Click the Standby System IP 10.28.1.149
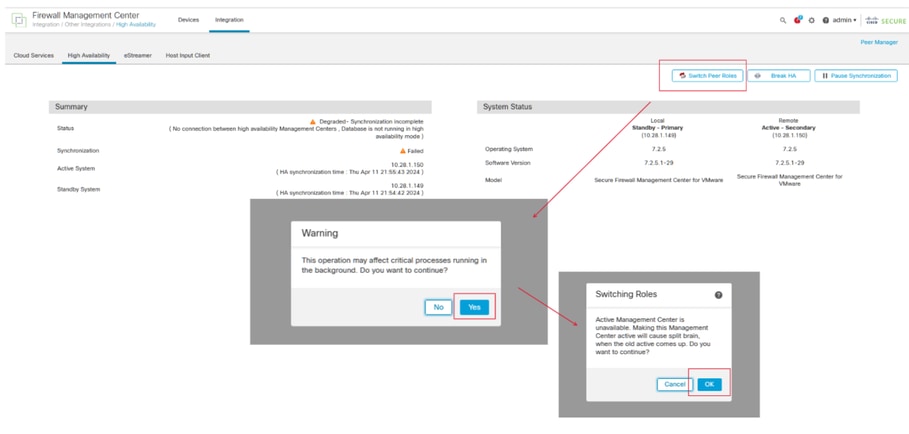Image resolution: width=909 pixels, height=434 pixels. click(x=407, y=186)
